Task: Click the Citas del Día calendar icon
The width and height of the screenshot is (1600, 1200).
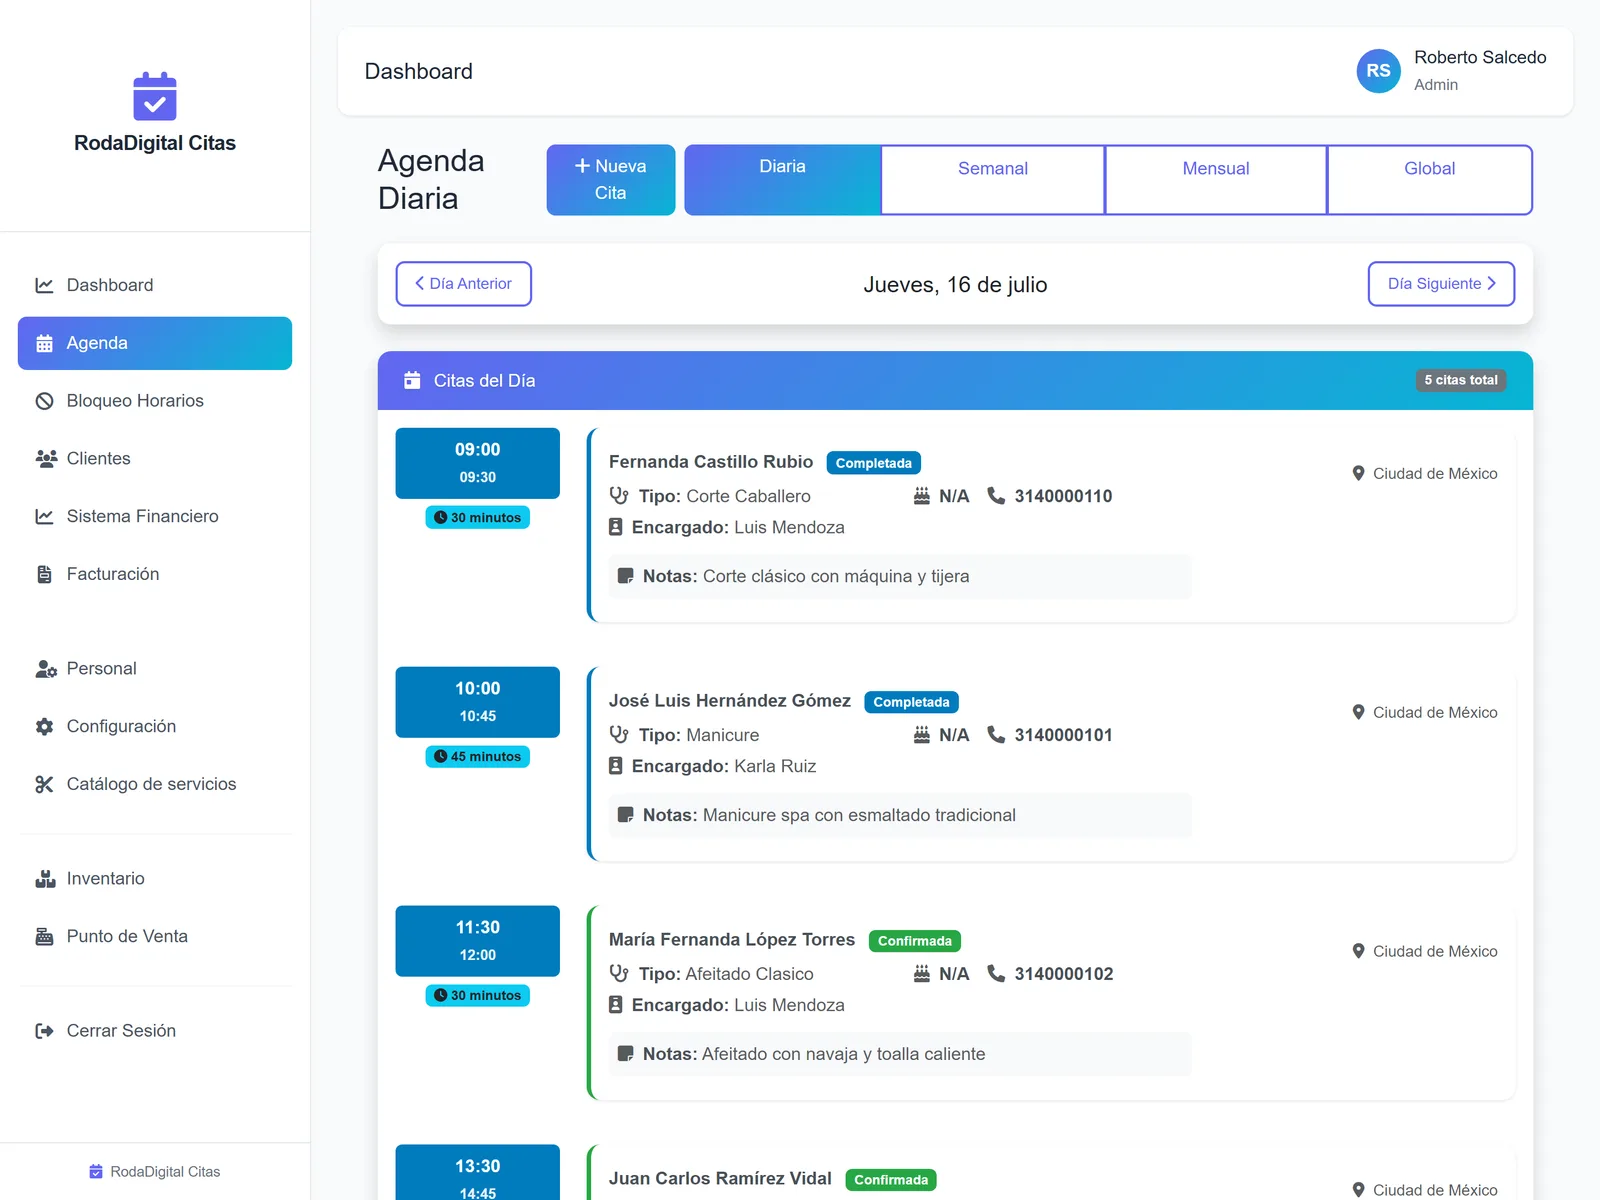Action: (412, 380)
